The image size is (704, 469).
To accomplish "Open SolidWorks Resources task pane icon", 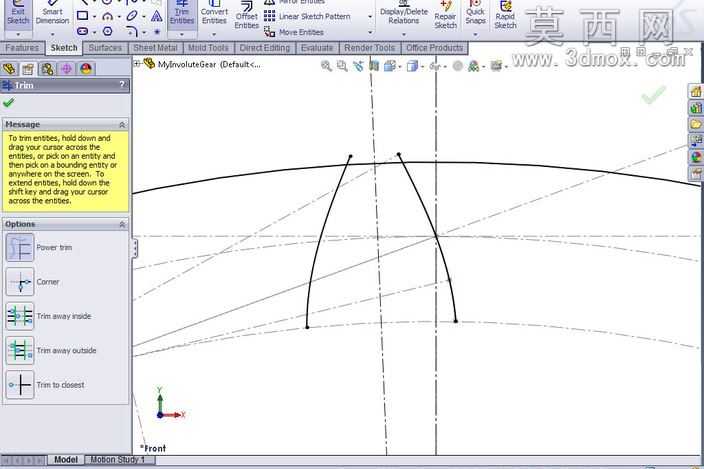I will pyautogui.click(x=696, y=92).
